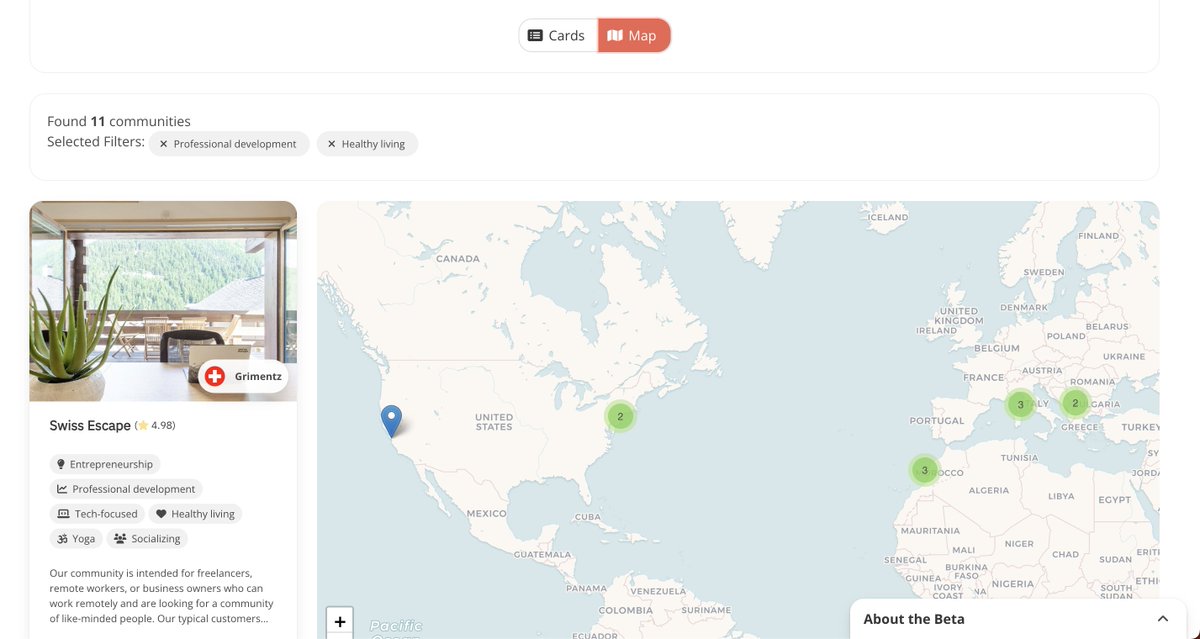Select the Map tab in the view switcher
Viewport: 1200px width, 639px height.
[x=634, y=35]
